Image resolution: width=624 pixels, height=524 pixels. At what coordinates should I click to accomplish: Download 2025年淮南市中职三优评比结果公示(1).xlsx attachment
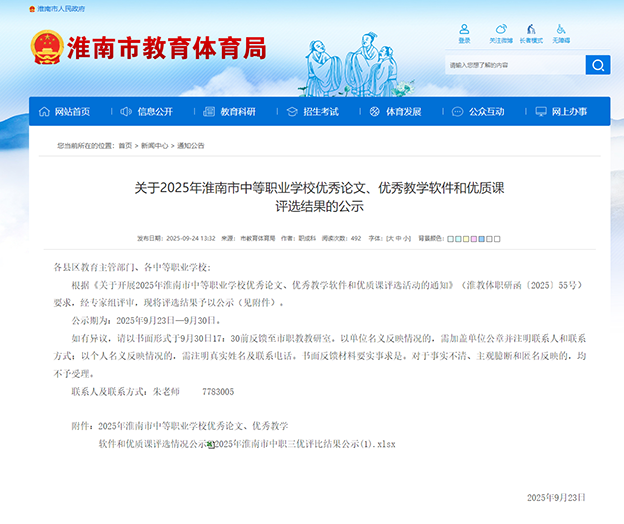(306, 443)
